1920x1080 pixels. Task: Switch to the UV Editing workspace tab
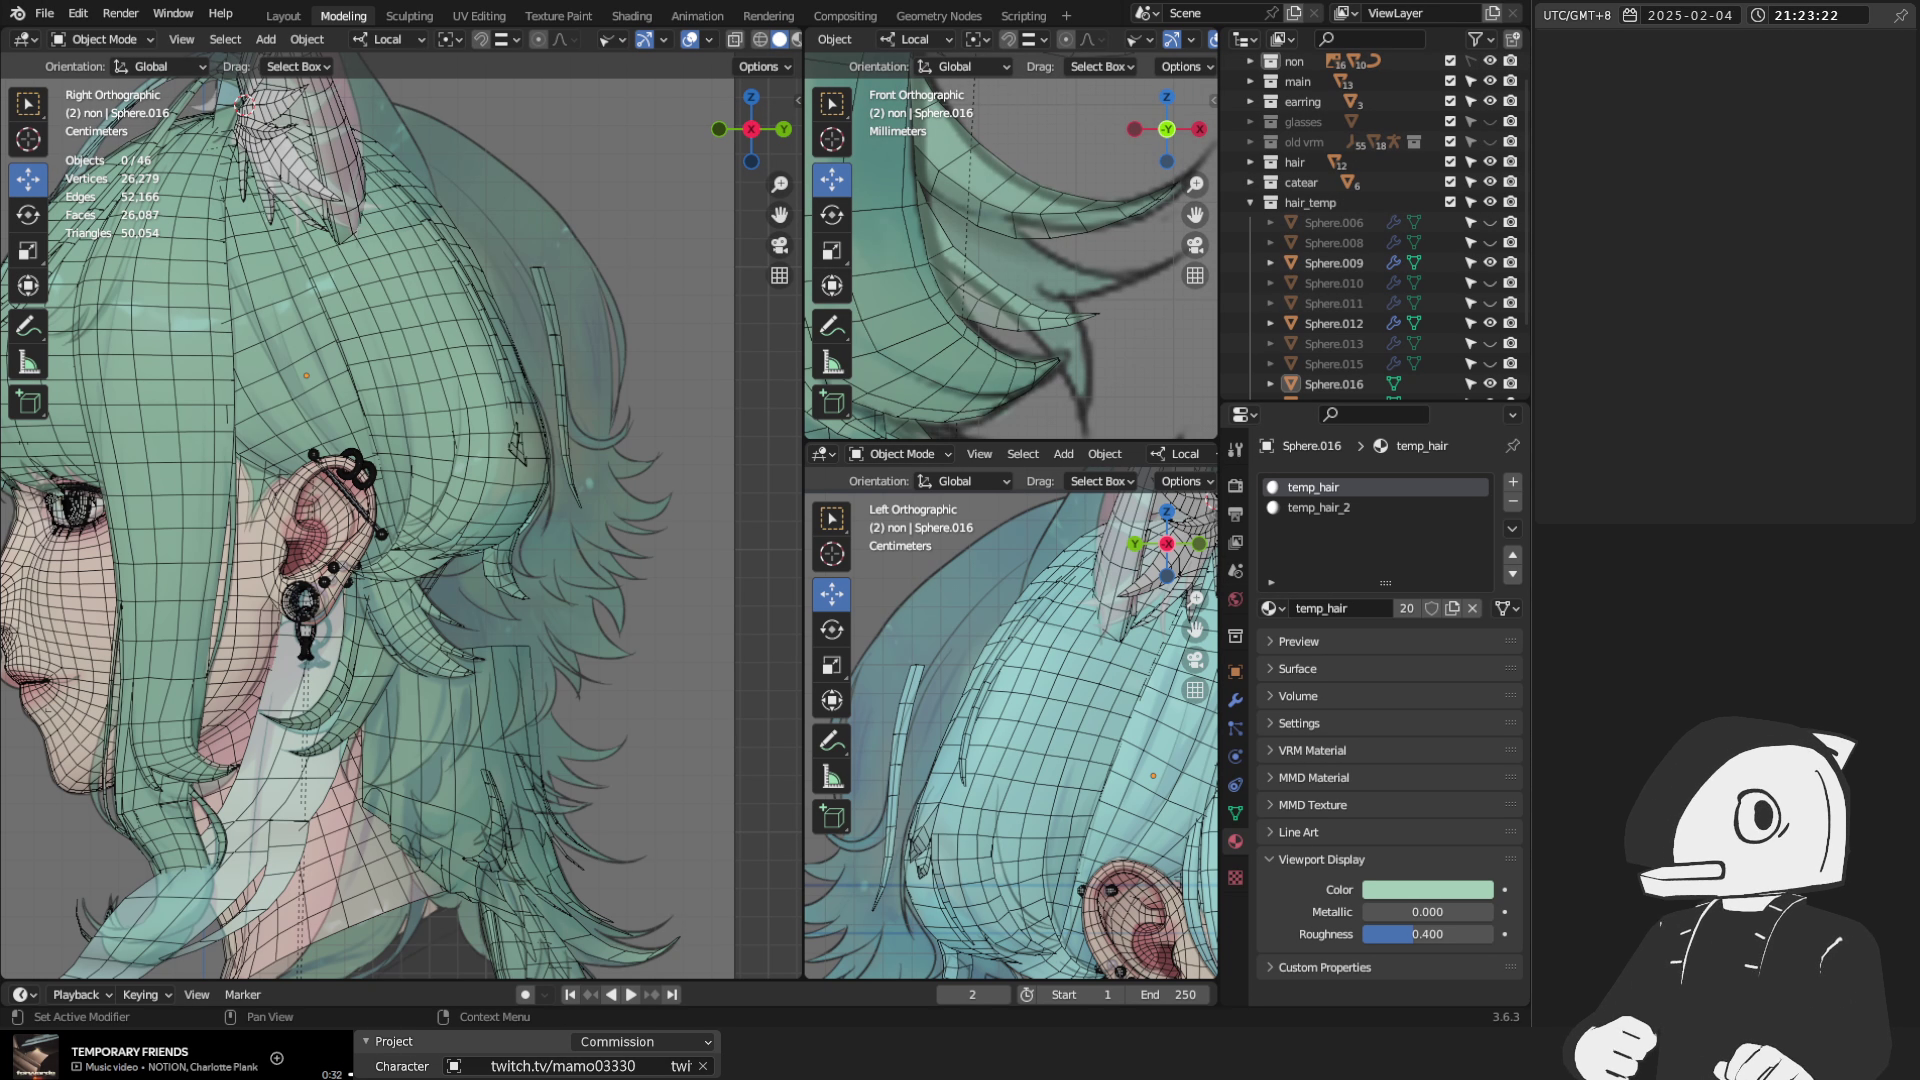tap(479, 16)
